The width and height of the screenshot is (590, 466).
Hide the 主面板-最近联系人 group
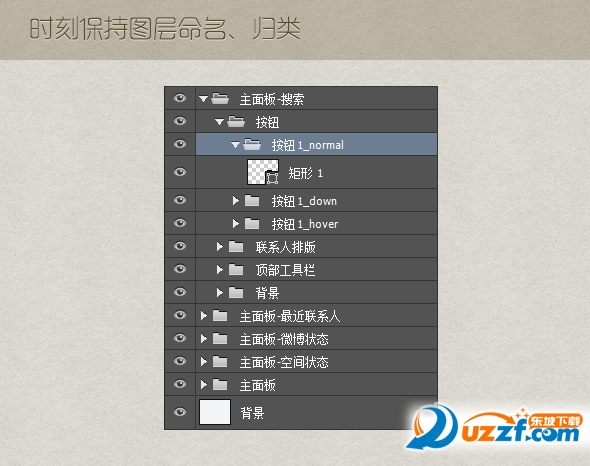pyautogui.click(x=180, y=315)
